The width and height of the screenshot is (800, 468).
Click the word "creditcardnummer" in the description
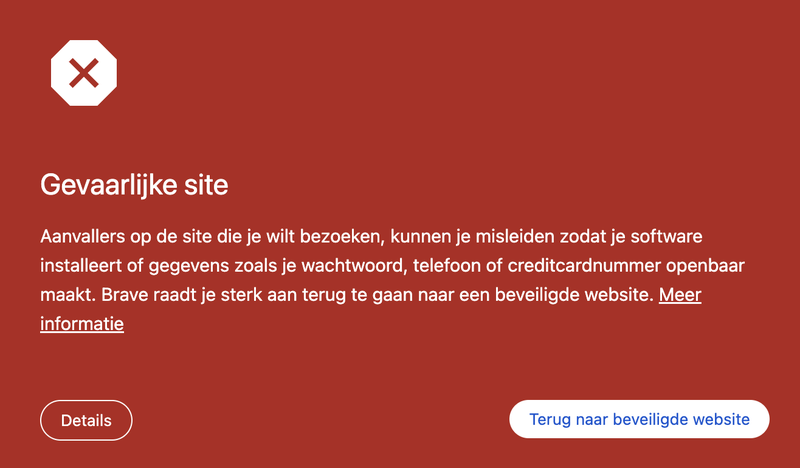(584, 266)
